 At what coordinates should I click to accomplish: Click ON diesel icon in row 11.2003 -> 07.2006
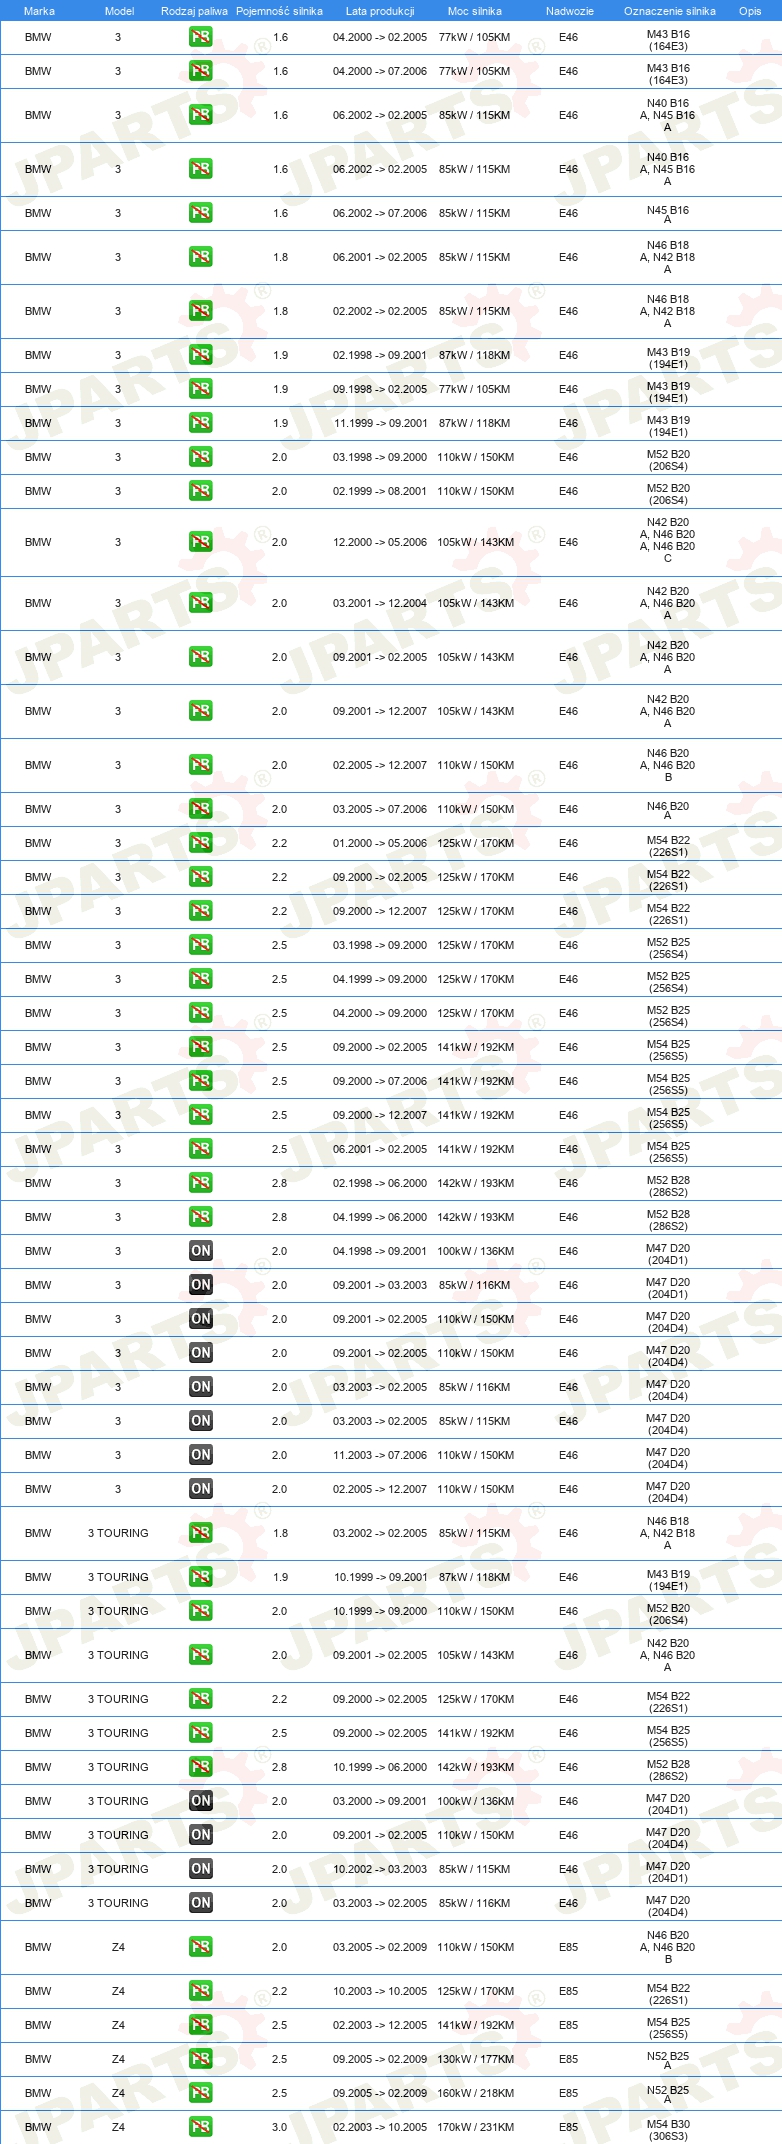pyautogui.click(x=200, y=1455)
